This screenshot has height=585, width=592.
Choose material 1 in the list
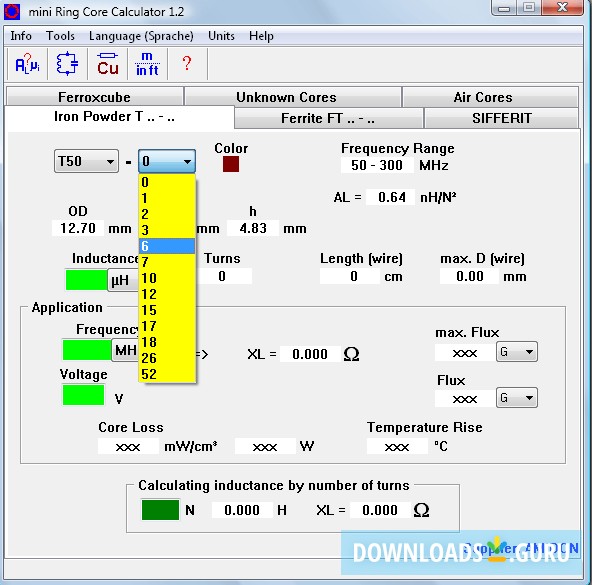pyautogui.click(x=167, y=198)
